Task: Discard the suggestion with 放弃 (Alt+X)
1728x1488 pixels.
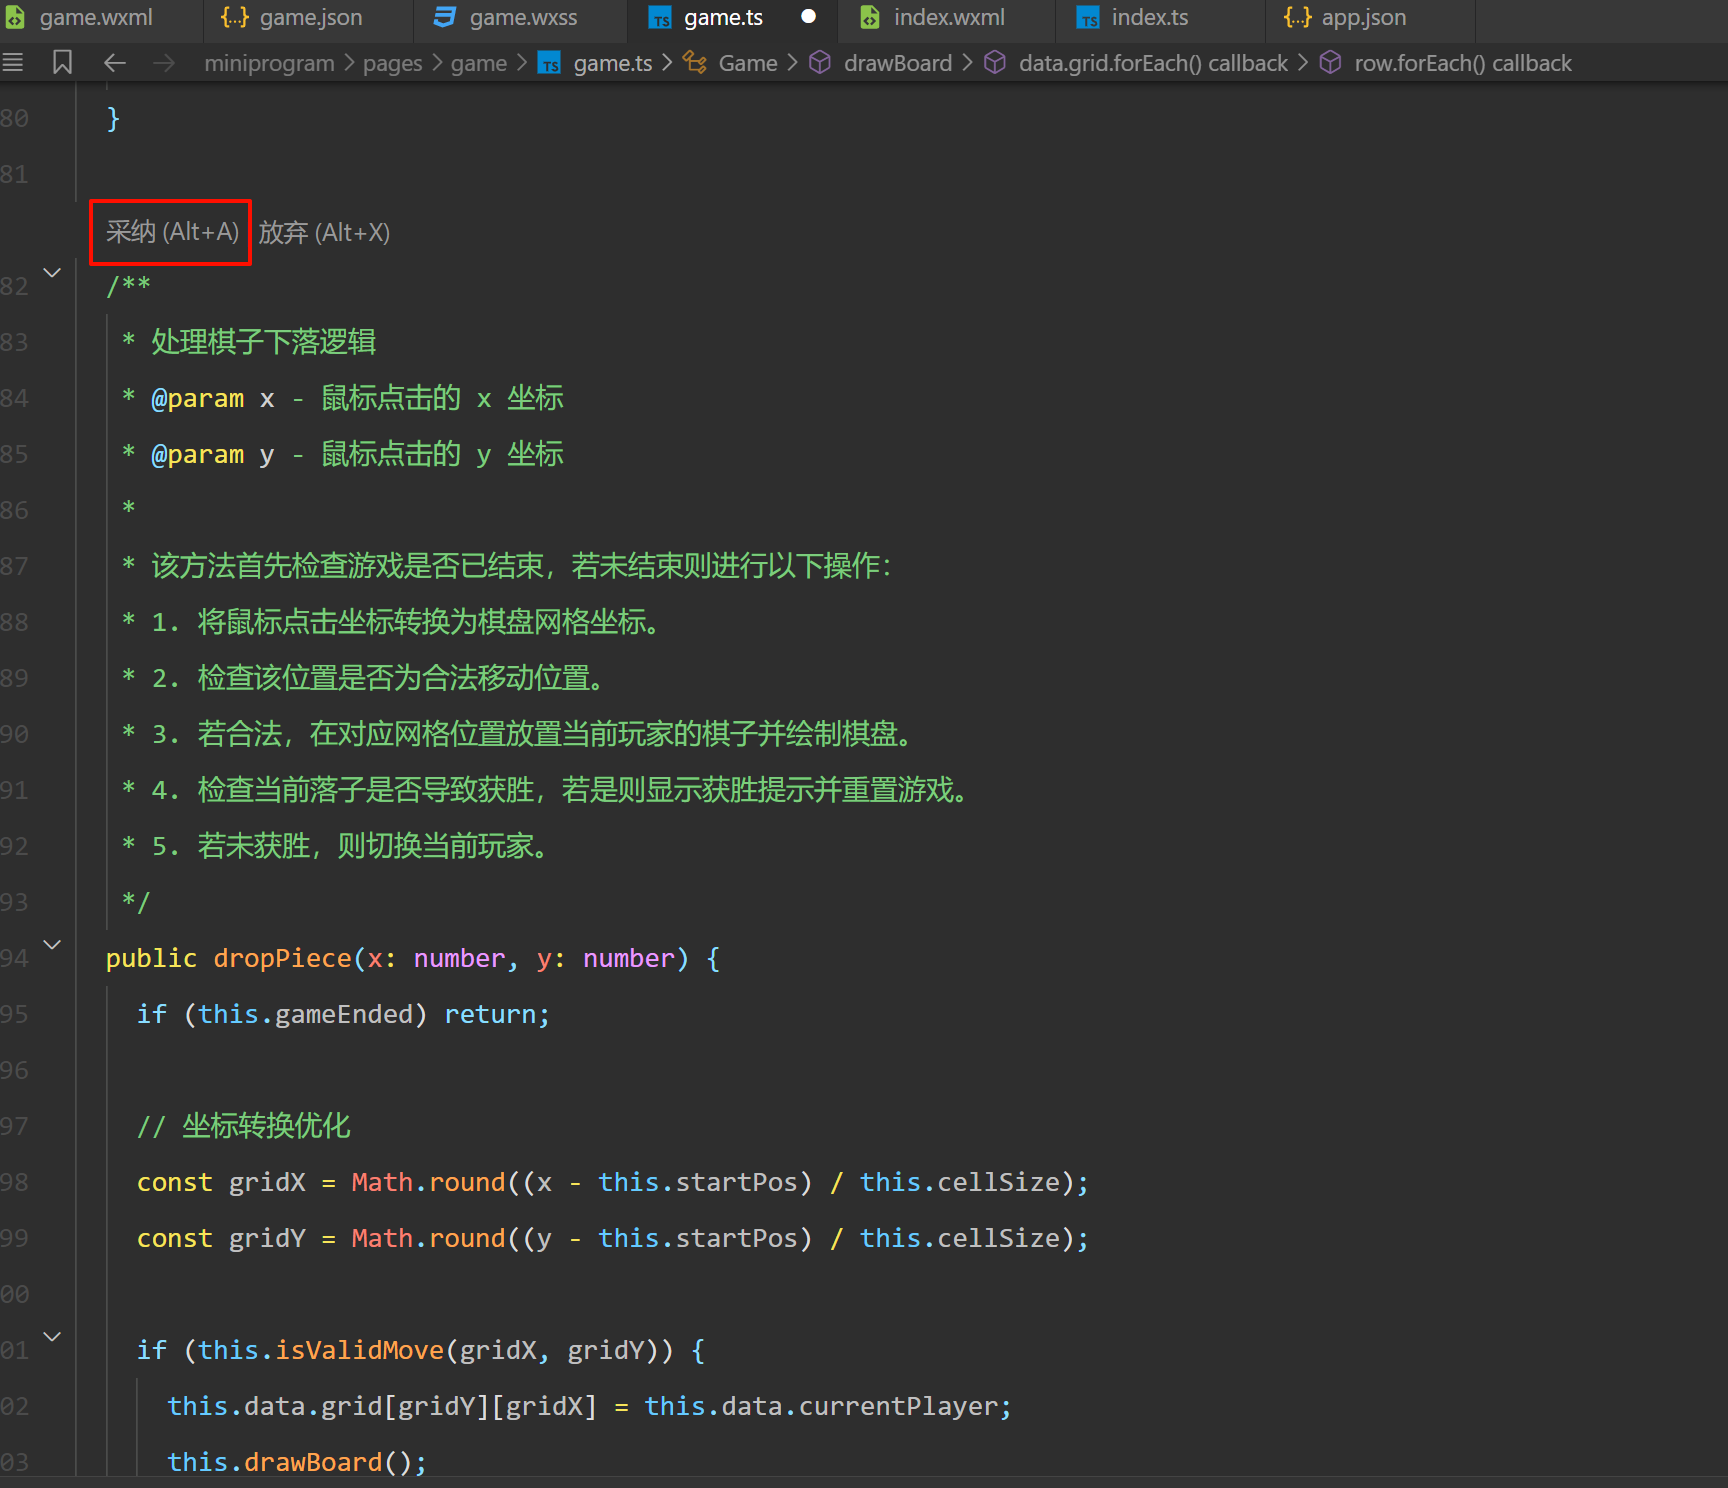Action: pos(324,233)
